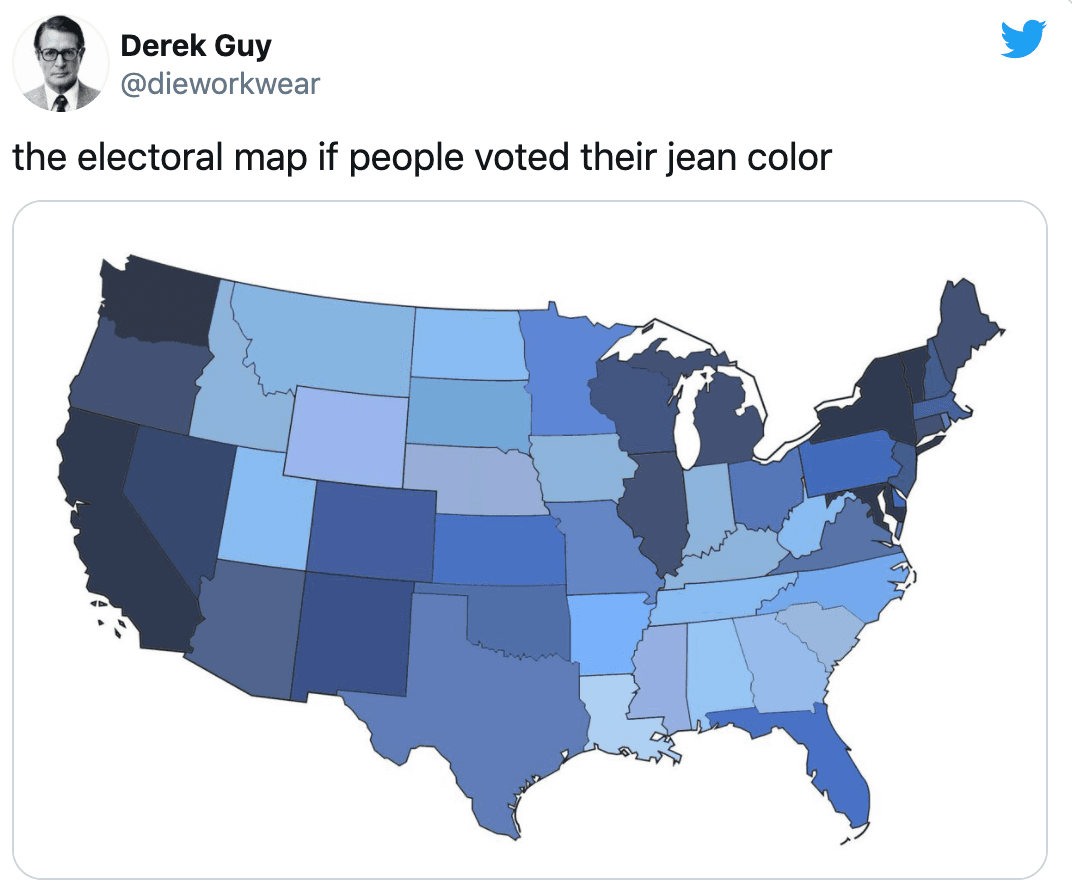Click the light-colored Wyoming state
Image resolution: width=1072 pixels, height=894 pixels.
click(347, 435)
